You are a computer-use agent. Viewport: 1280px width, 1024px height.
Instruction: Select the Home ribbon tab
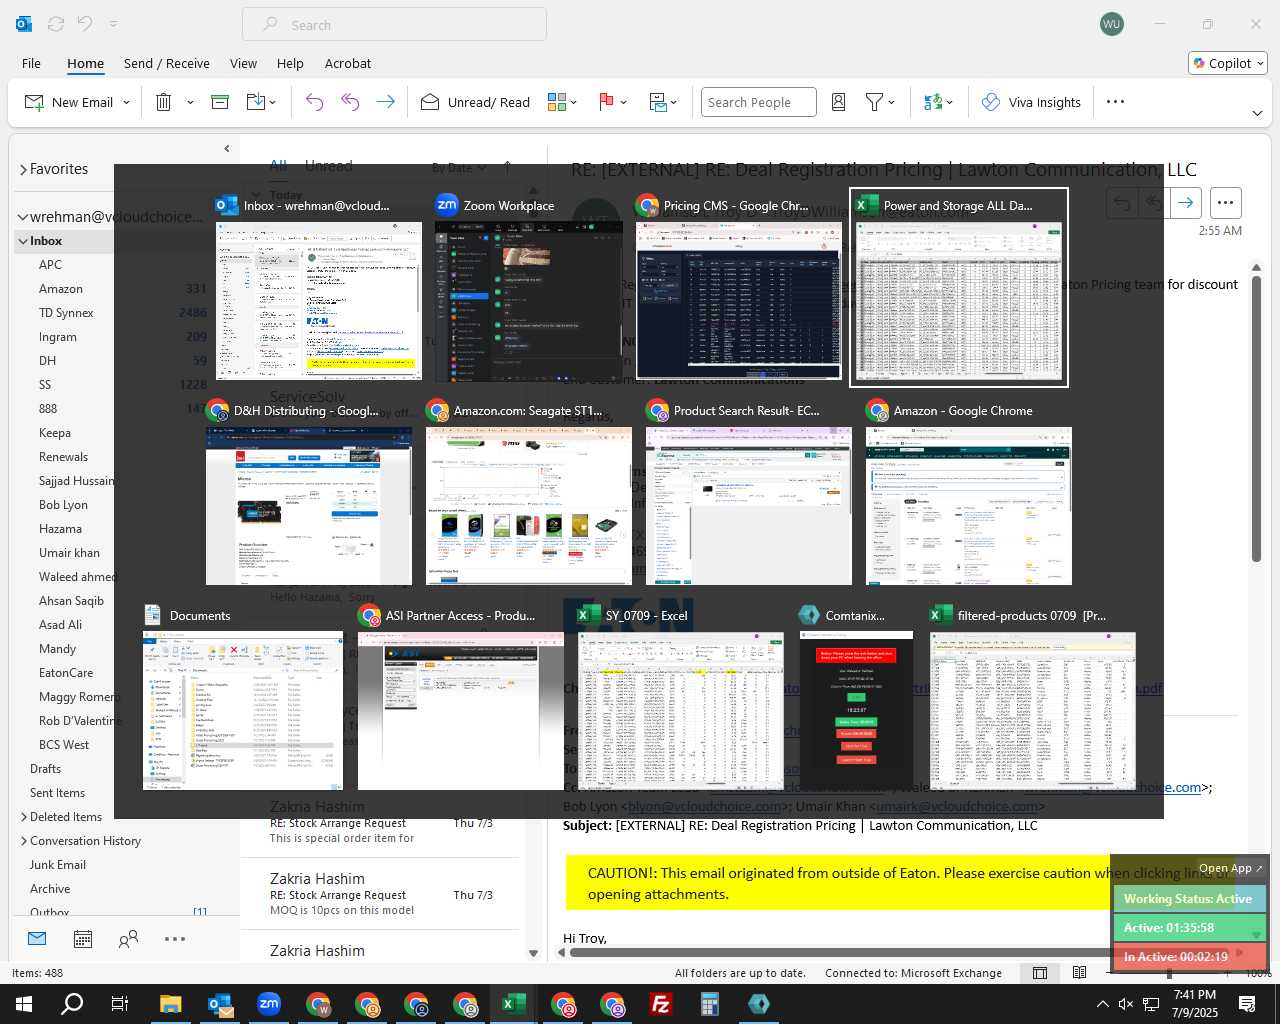[85, 63]
